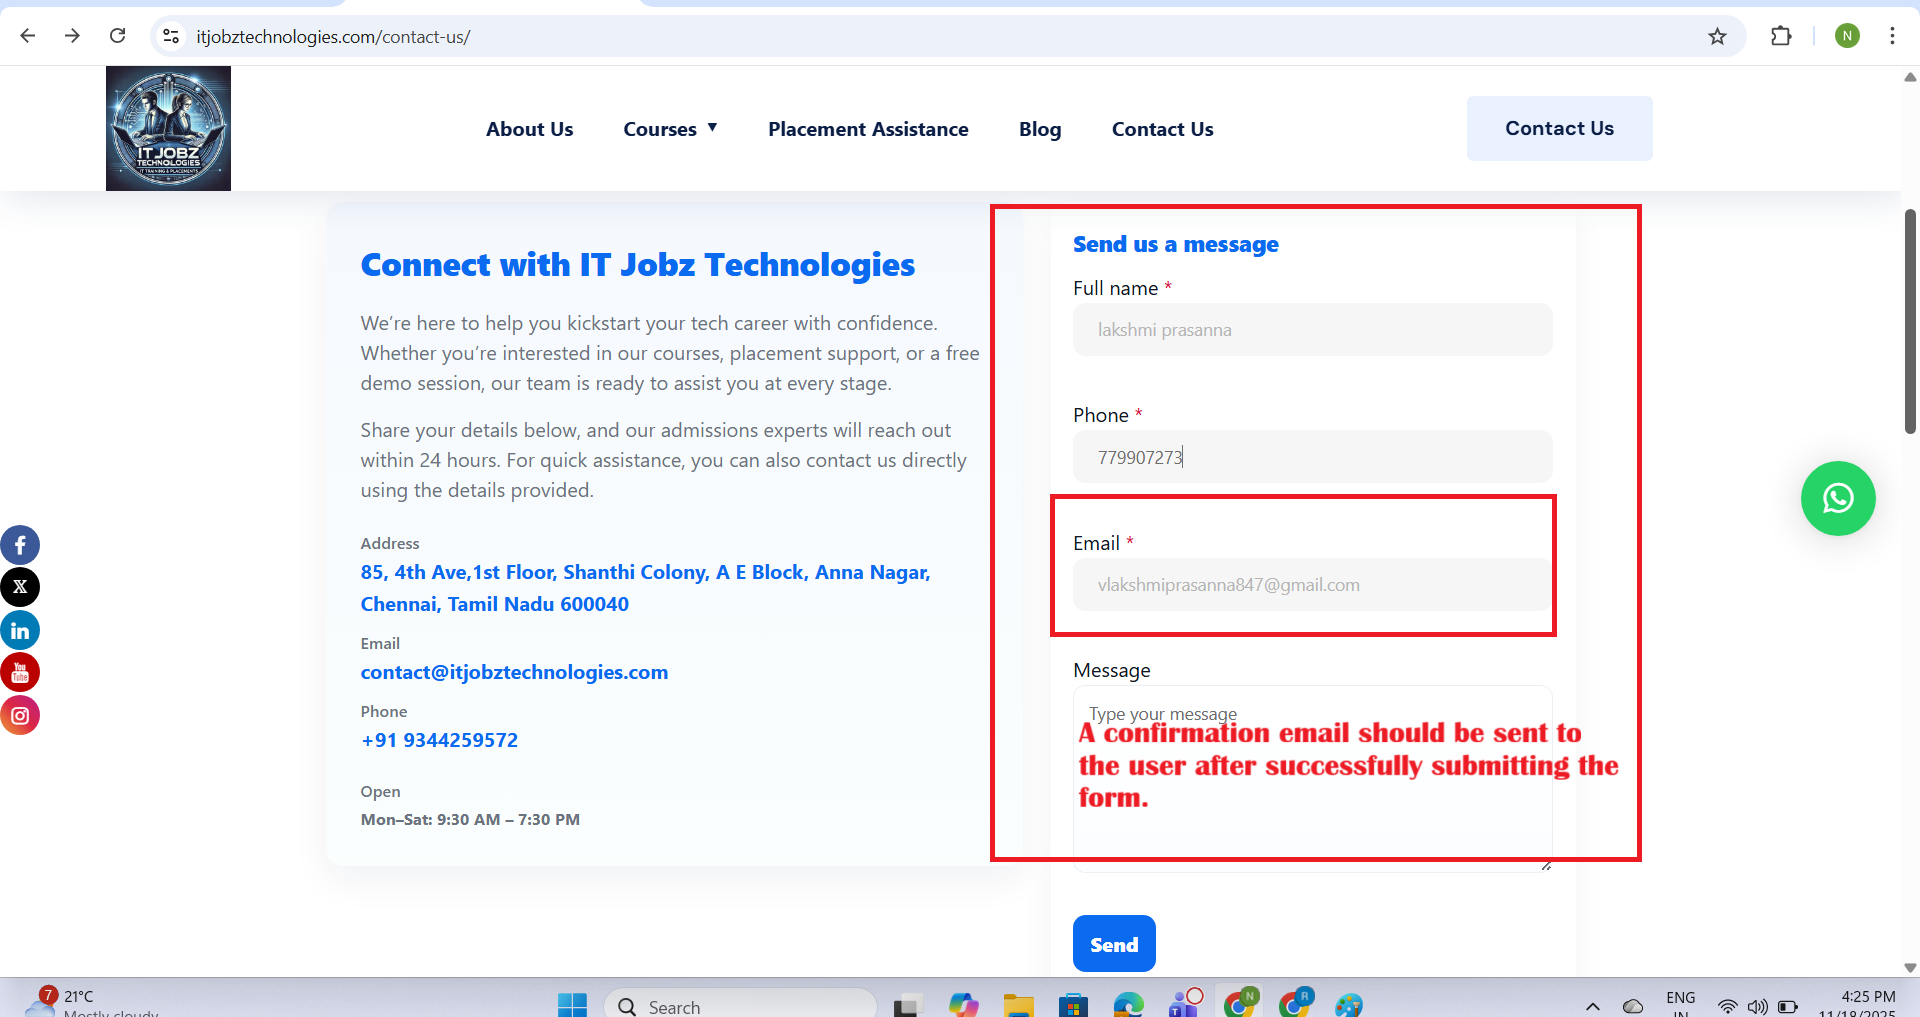Viewport: 1920px width, 1017px height.
Task: Open the X (Twitter) sidebar icon
Action: pyautogui.click(x=20, y=587)
